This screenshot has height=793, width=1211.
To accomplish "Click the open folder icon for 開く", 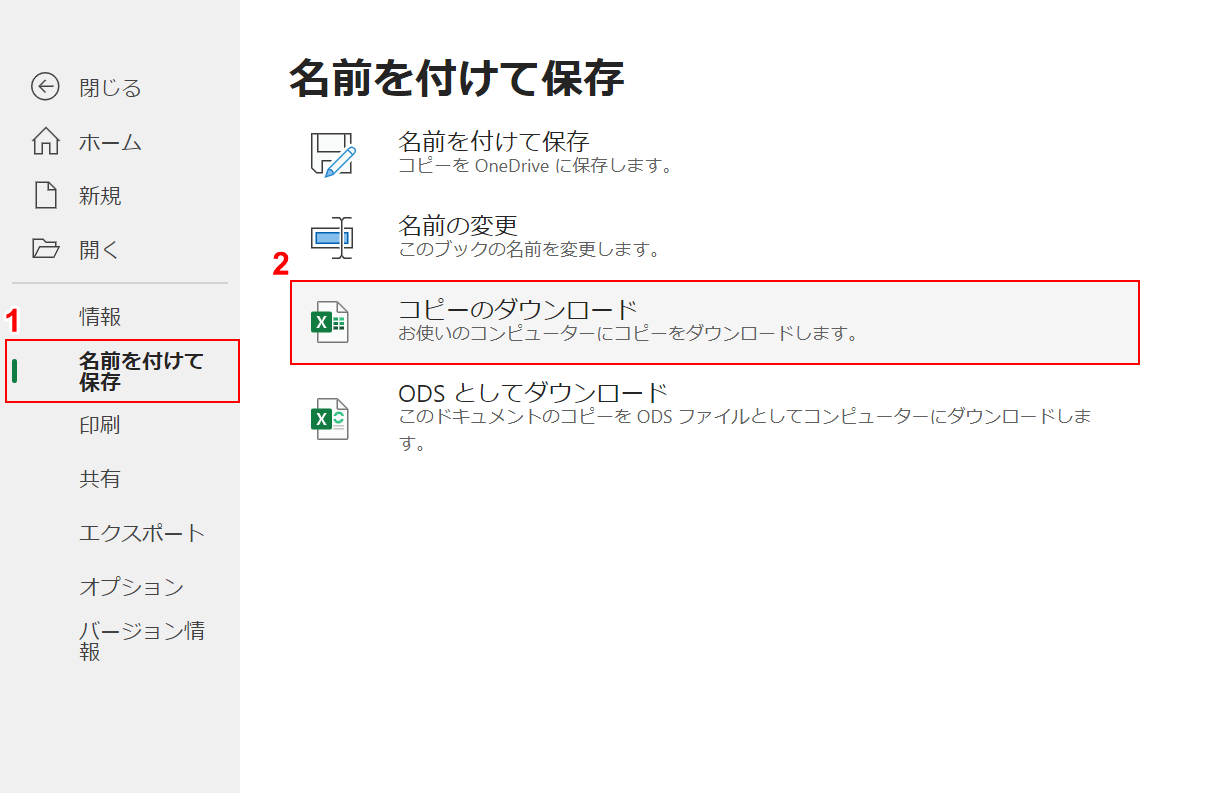I will (45, 249).
